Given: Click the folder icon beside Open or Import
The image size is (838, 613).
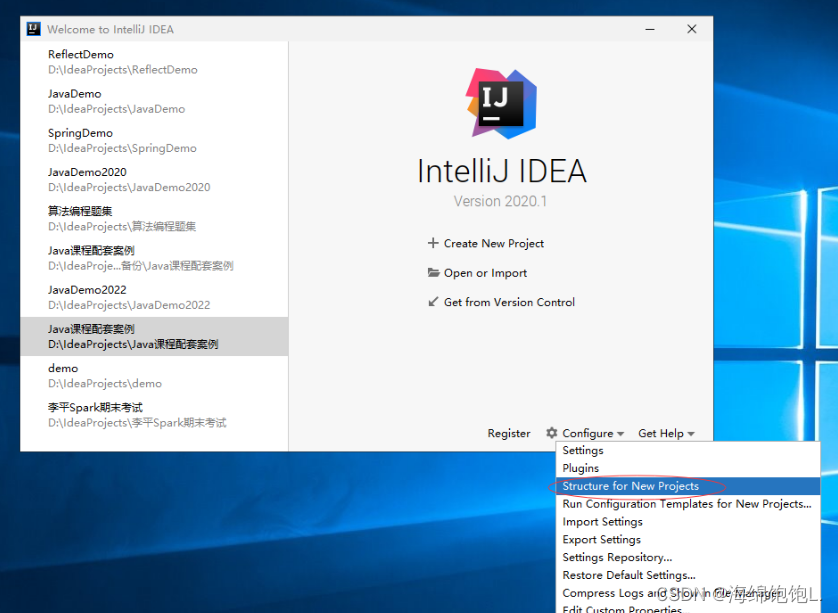Looking at the screenshot, I should [433, 273].
